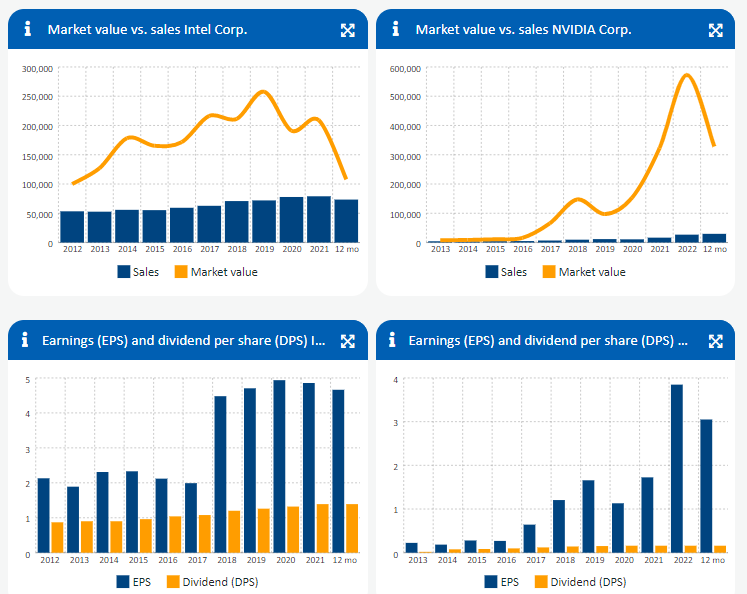Click the Intel market value peak at 2019
This screenshot has width=747, height=594.
263,91
